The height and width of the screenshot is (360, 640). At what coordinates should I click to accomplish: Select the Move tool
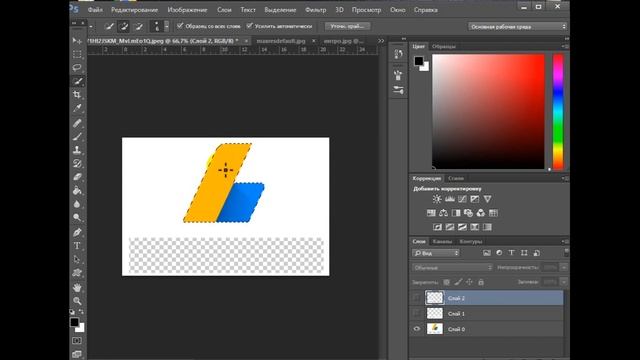(77, 41)
